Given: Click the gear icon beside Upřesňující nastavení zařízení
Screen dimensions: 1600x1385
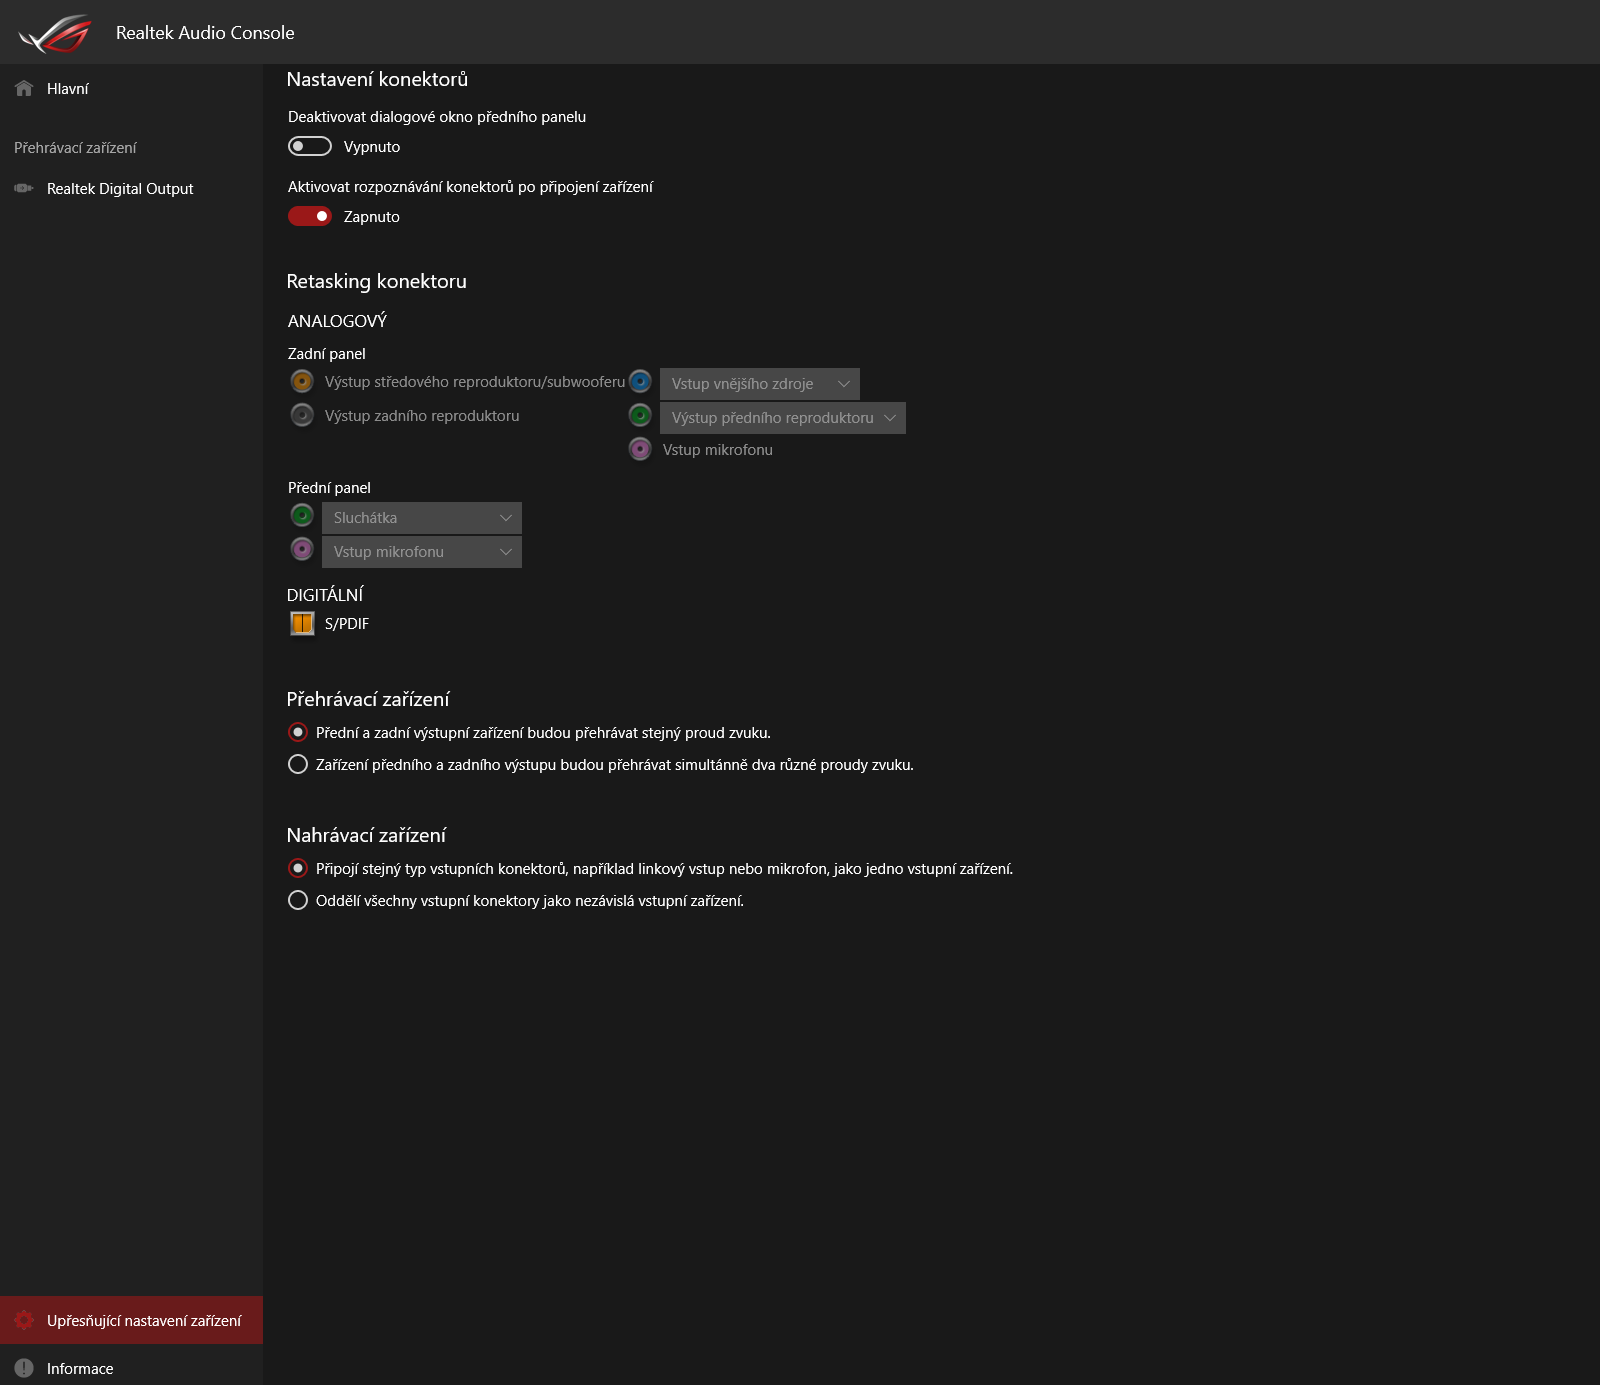Looking at the screenshot, I should tap(24, 1320).
